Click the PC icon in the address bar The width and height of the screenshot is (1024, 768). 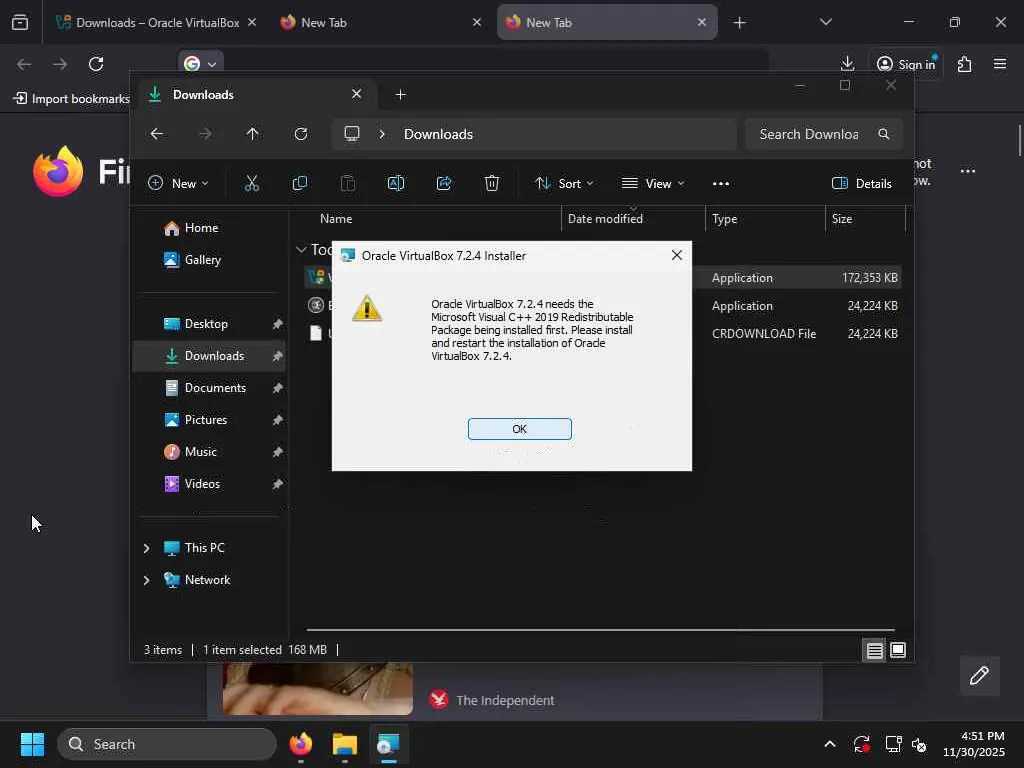pyautogui.click(x=352, y=134)
